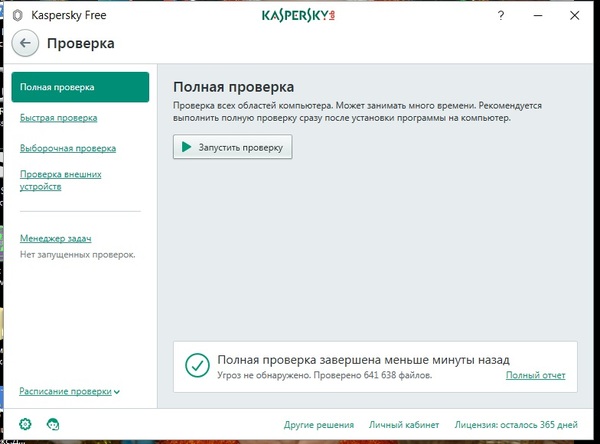The image size is (600, 444).
Task: Select the Полная проверка tab
Action: [x=80, y=87]
